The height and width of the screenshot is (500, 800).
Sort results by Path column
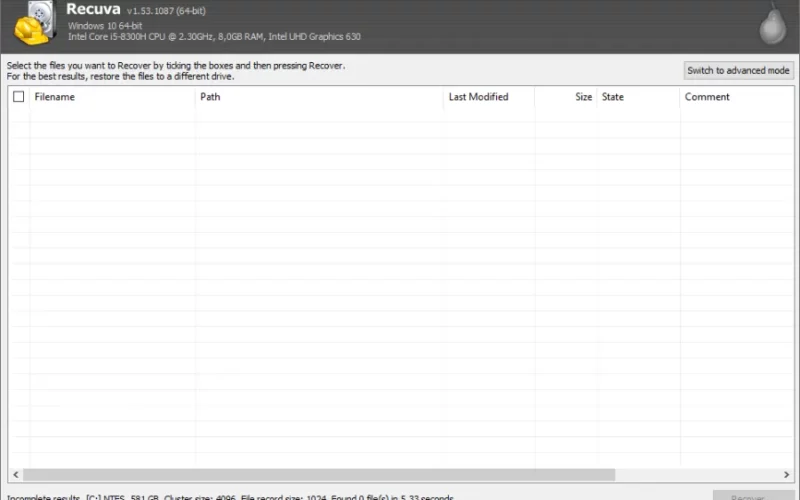click(319, 97)
